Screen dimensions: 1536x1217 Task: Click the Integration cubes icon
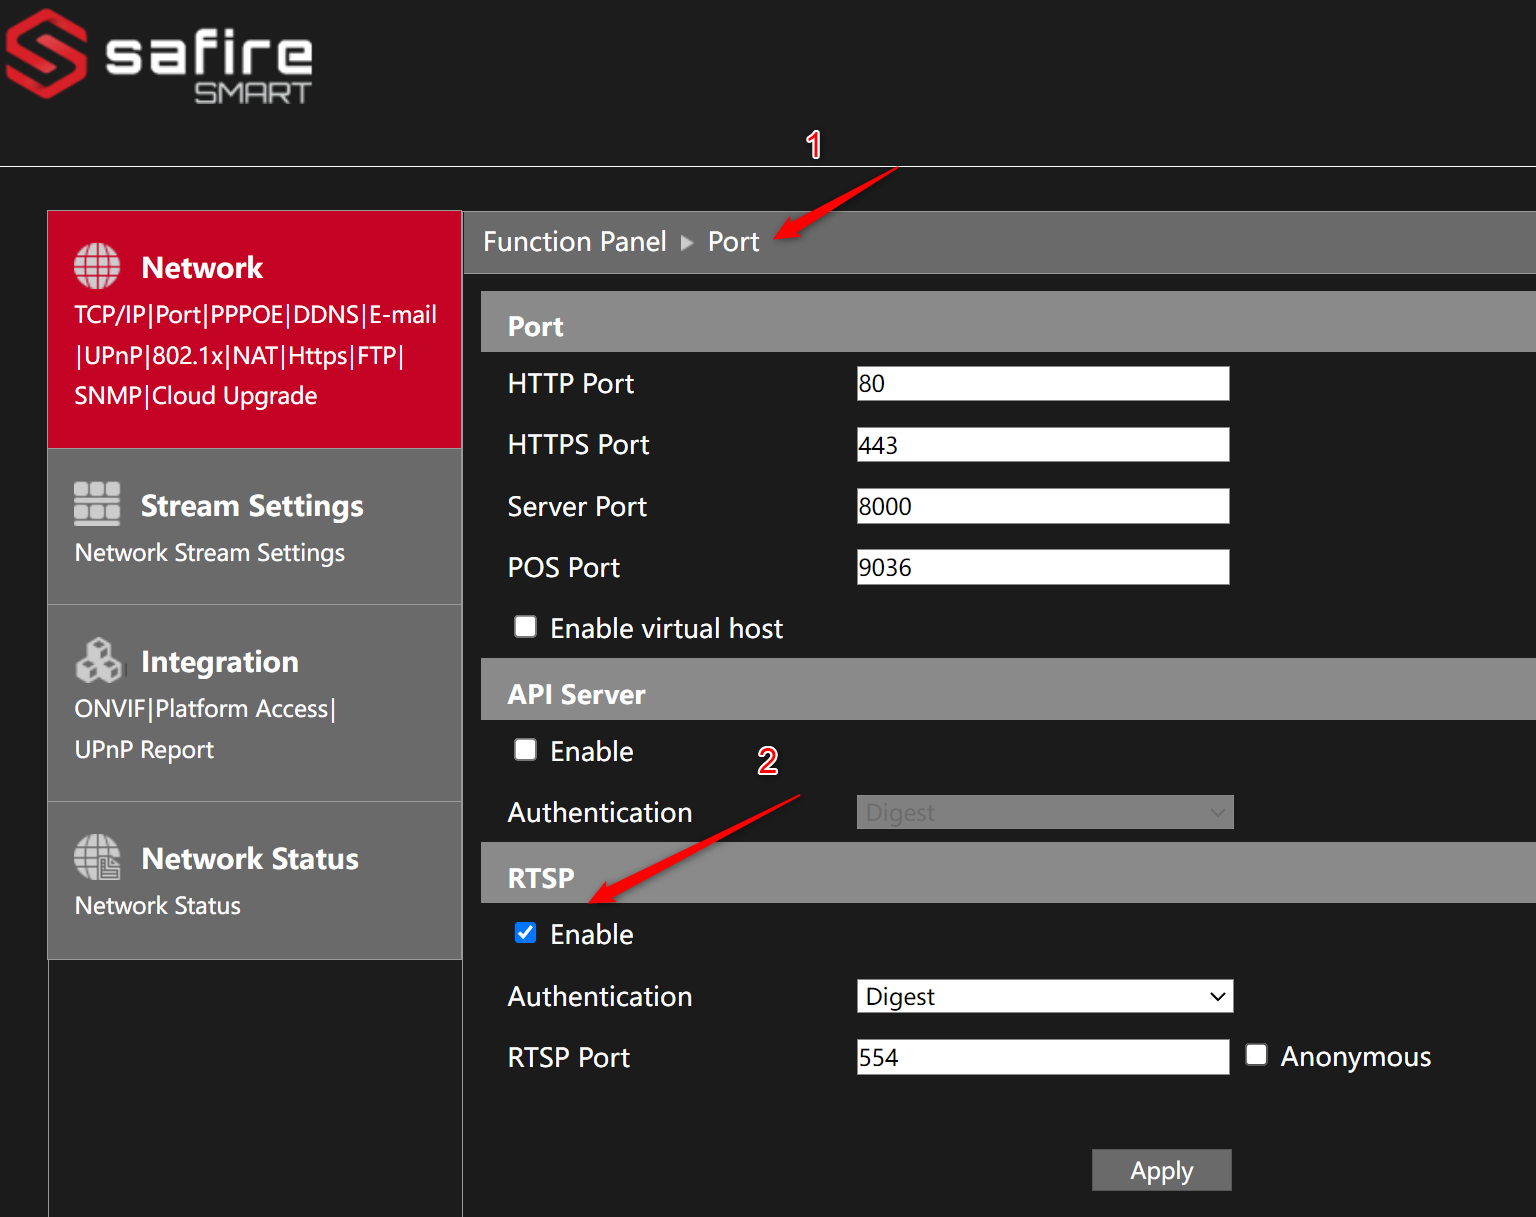[98, 661]
